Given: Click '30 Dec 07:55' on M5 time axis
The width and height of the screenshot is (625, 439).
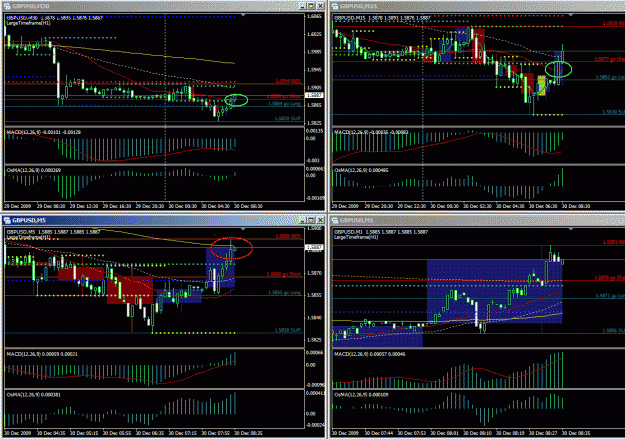Looking at the screenshot, I should pyautogui.click(x=215, y=433).
